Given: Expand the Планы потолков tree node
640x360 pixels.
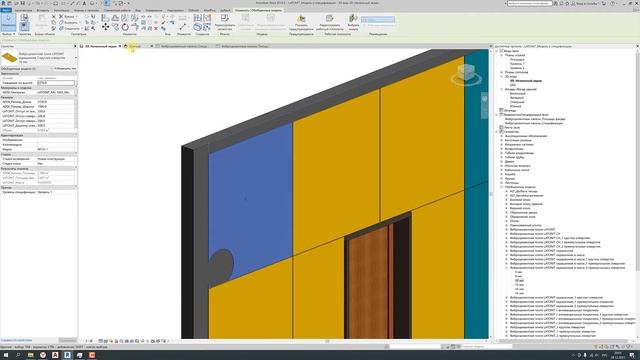Looking at the screenshot, I should point(502,72).
